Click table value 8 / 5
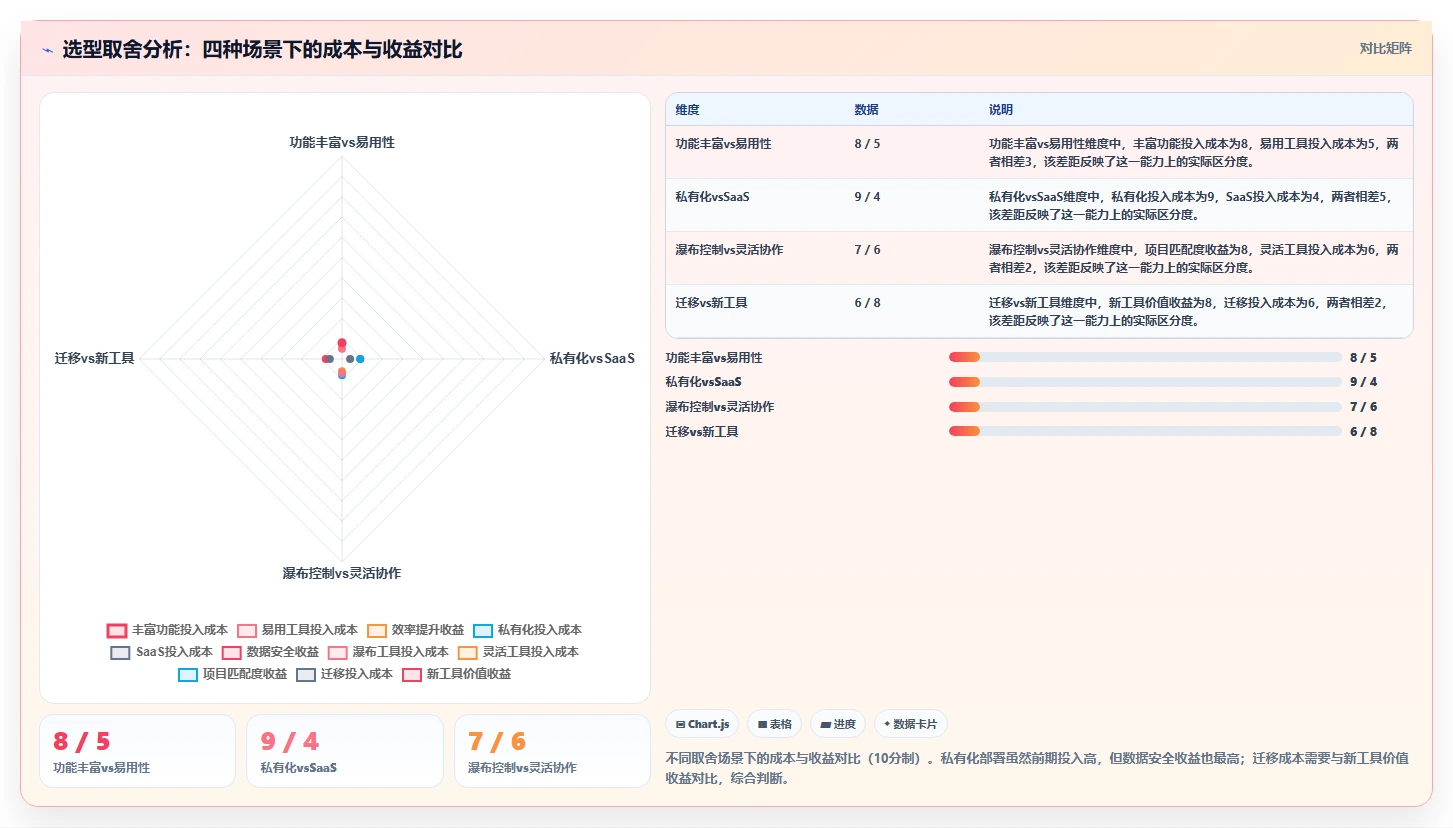The height and width of the screenshot is (828, 1453). pos(867,144)
